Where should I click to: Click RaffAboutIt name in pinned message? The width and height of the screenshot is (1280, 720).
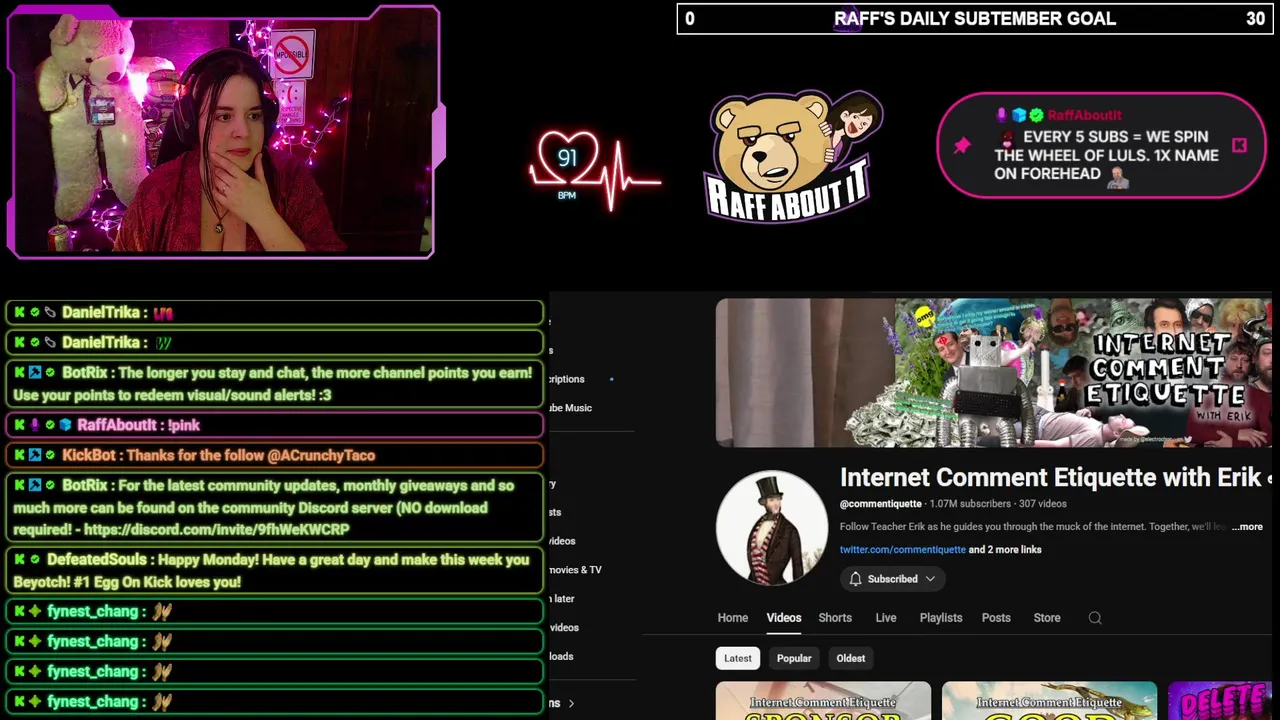coord(1085,115)
